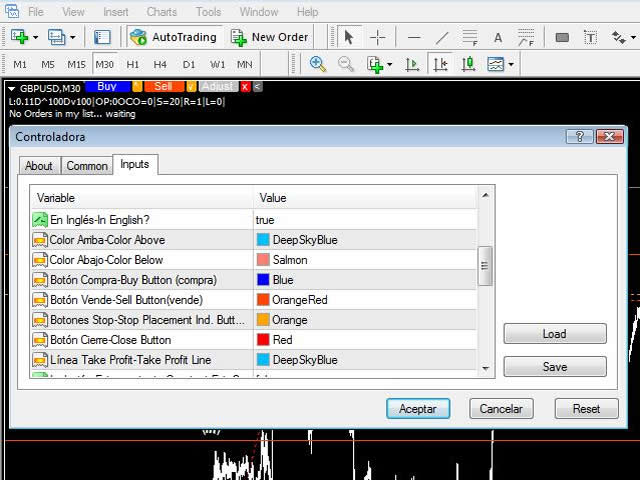Image resolution: width=640 pixels, height=480 pixels.
Task: Select the D1 timeframe
Action: (189, 64)
